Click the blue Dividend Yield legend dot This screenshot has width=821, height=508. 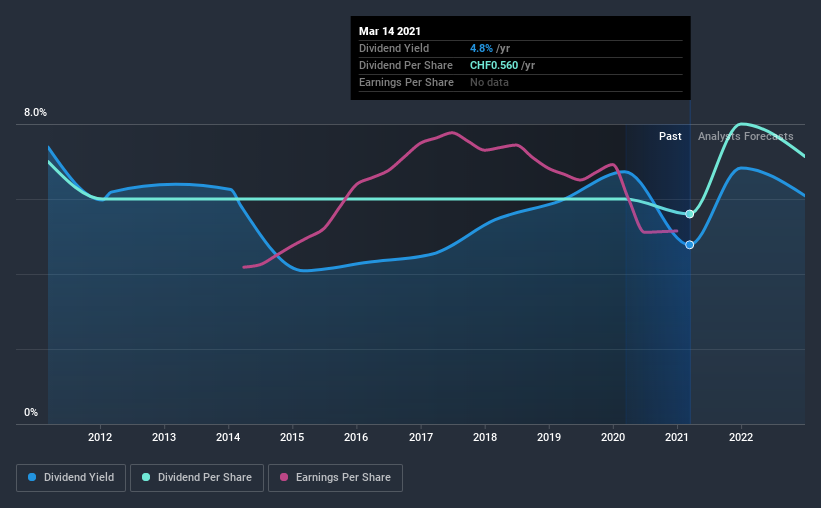tap(32, 477)
